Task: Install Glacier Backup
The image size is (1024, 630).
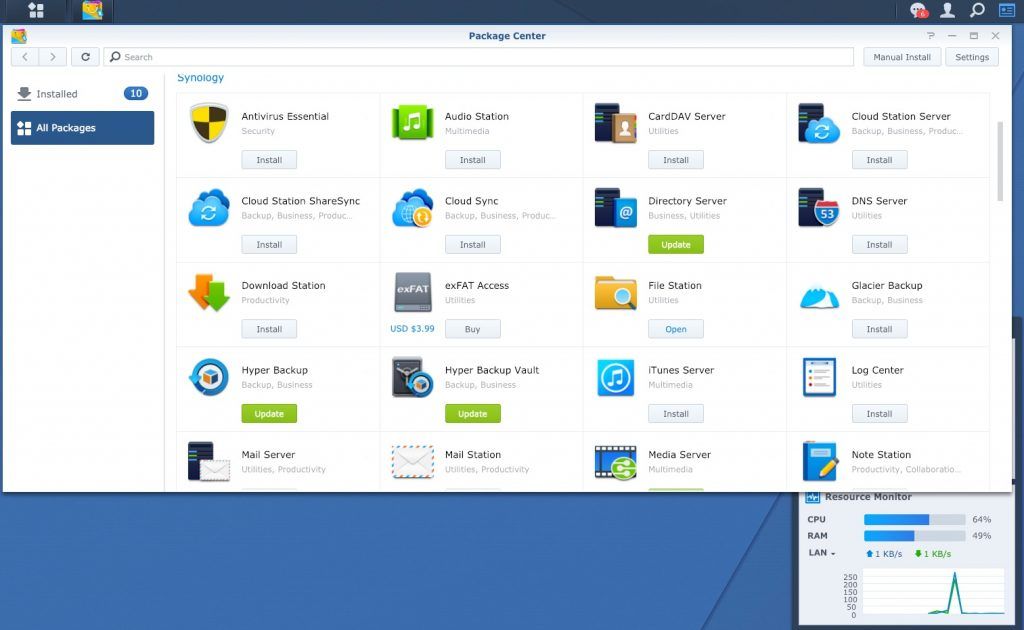Action: click(x=879, y=329)
